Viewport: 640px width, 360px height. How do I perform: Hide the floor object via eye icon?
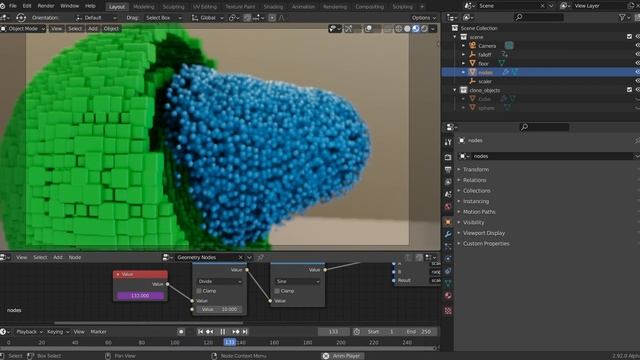(638, 63)
